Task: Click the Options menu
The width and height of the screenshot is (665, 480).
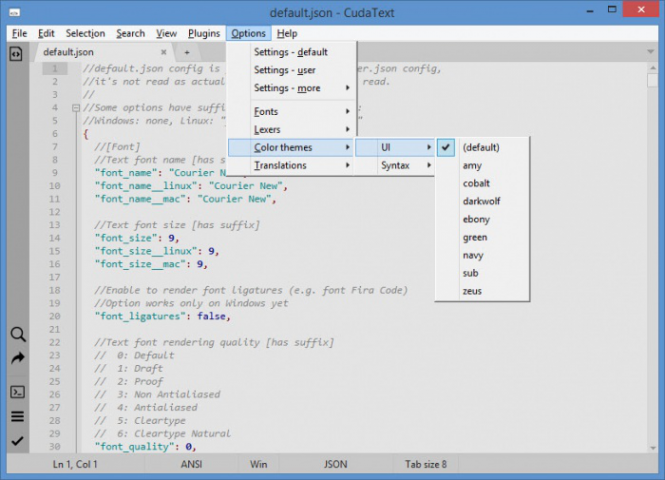Action: [248, 33]
